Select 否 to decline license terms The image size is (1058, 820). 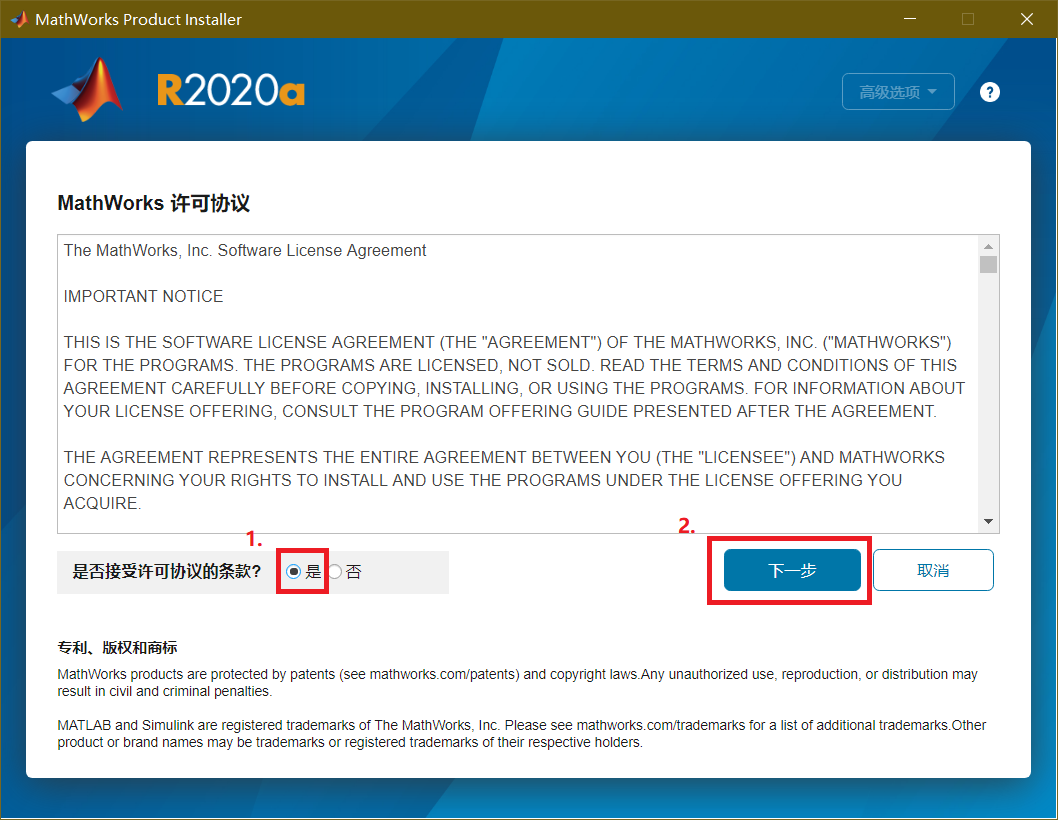click(336, 572)
